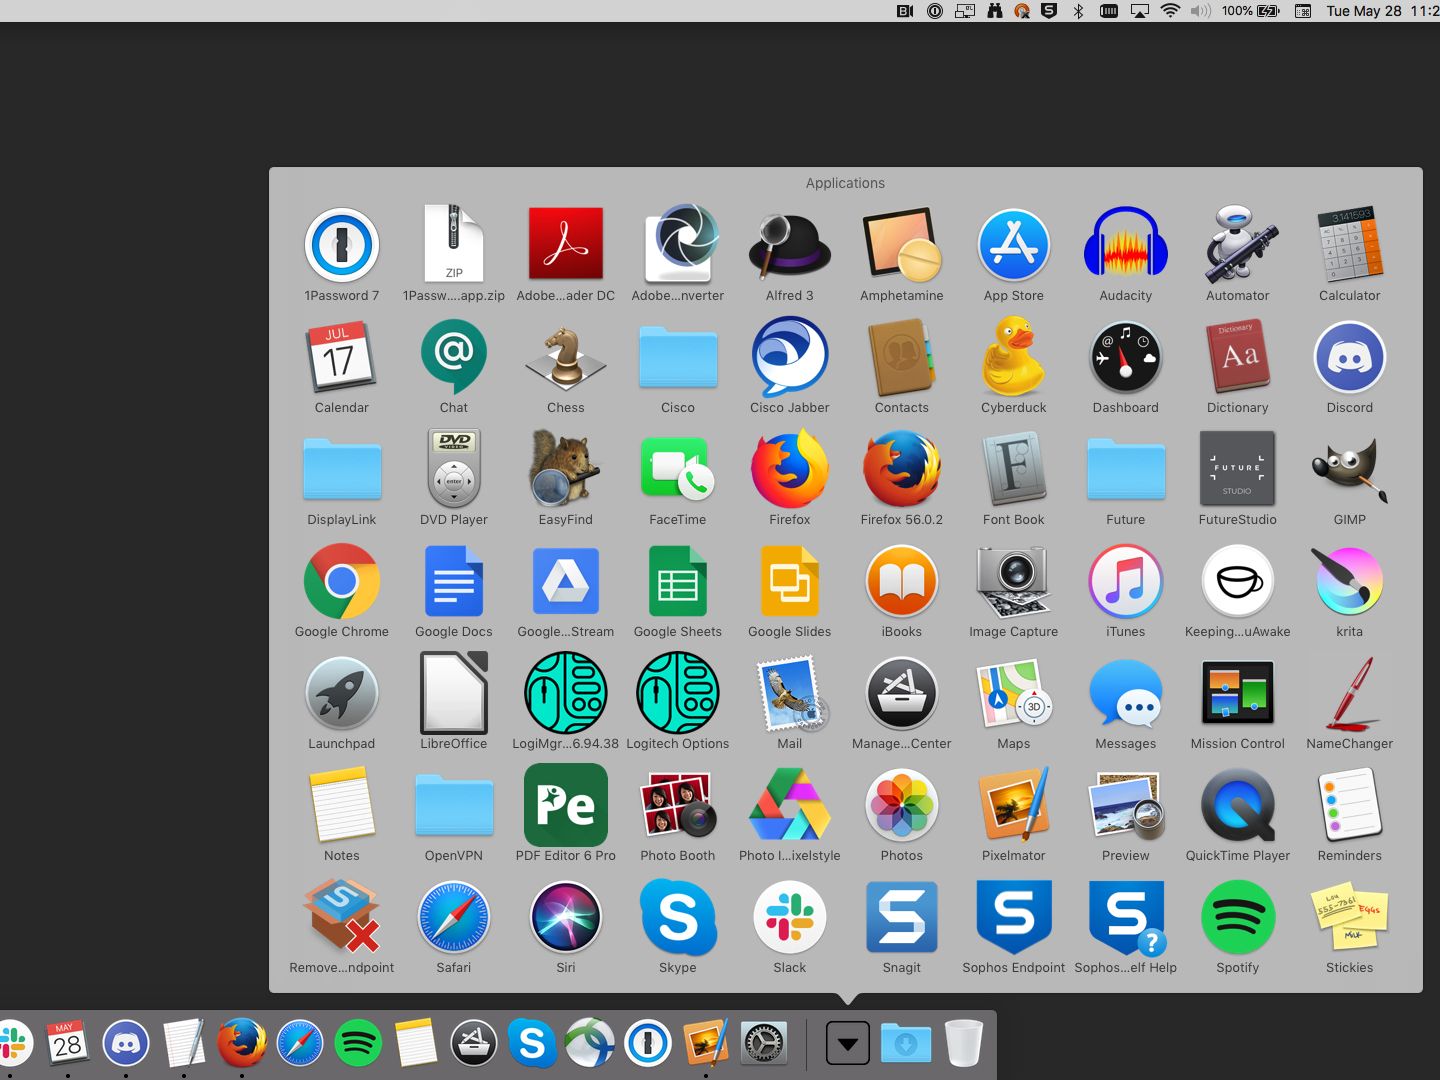Collapse the Applications stack in the Dock
Screen dimensions: 1440x1080
tap(847, 1044)
